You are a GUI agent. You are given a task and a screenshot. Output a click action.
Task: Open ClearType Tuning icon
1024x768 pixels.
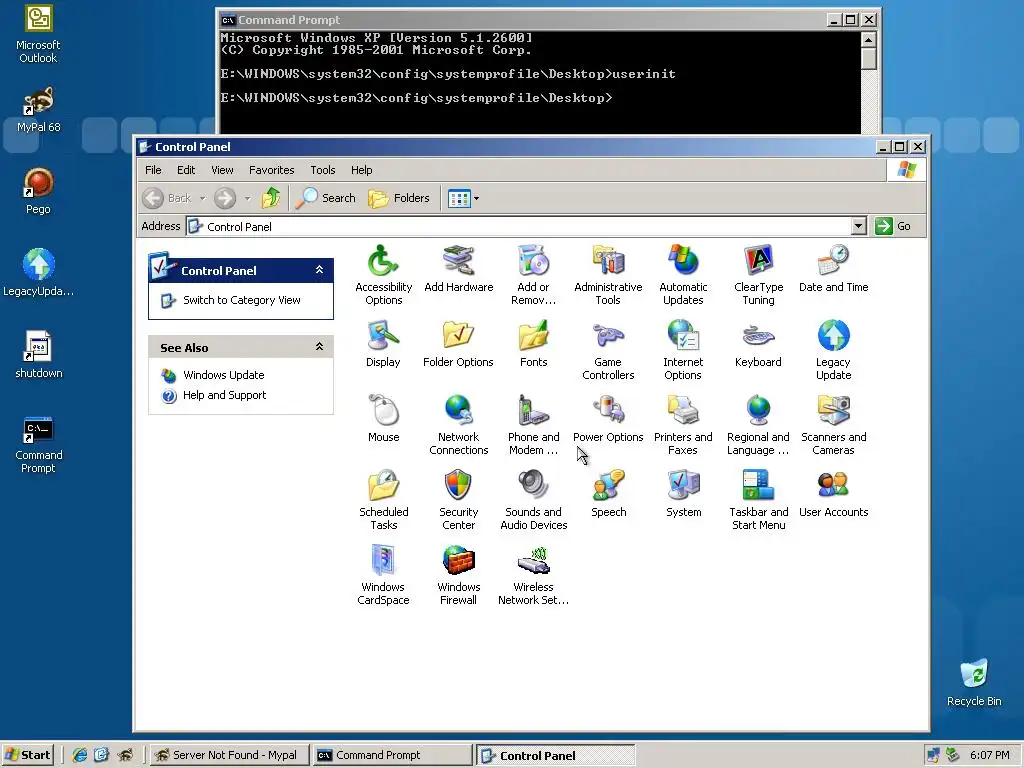[758, 274]
